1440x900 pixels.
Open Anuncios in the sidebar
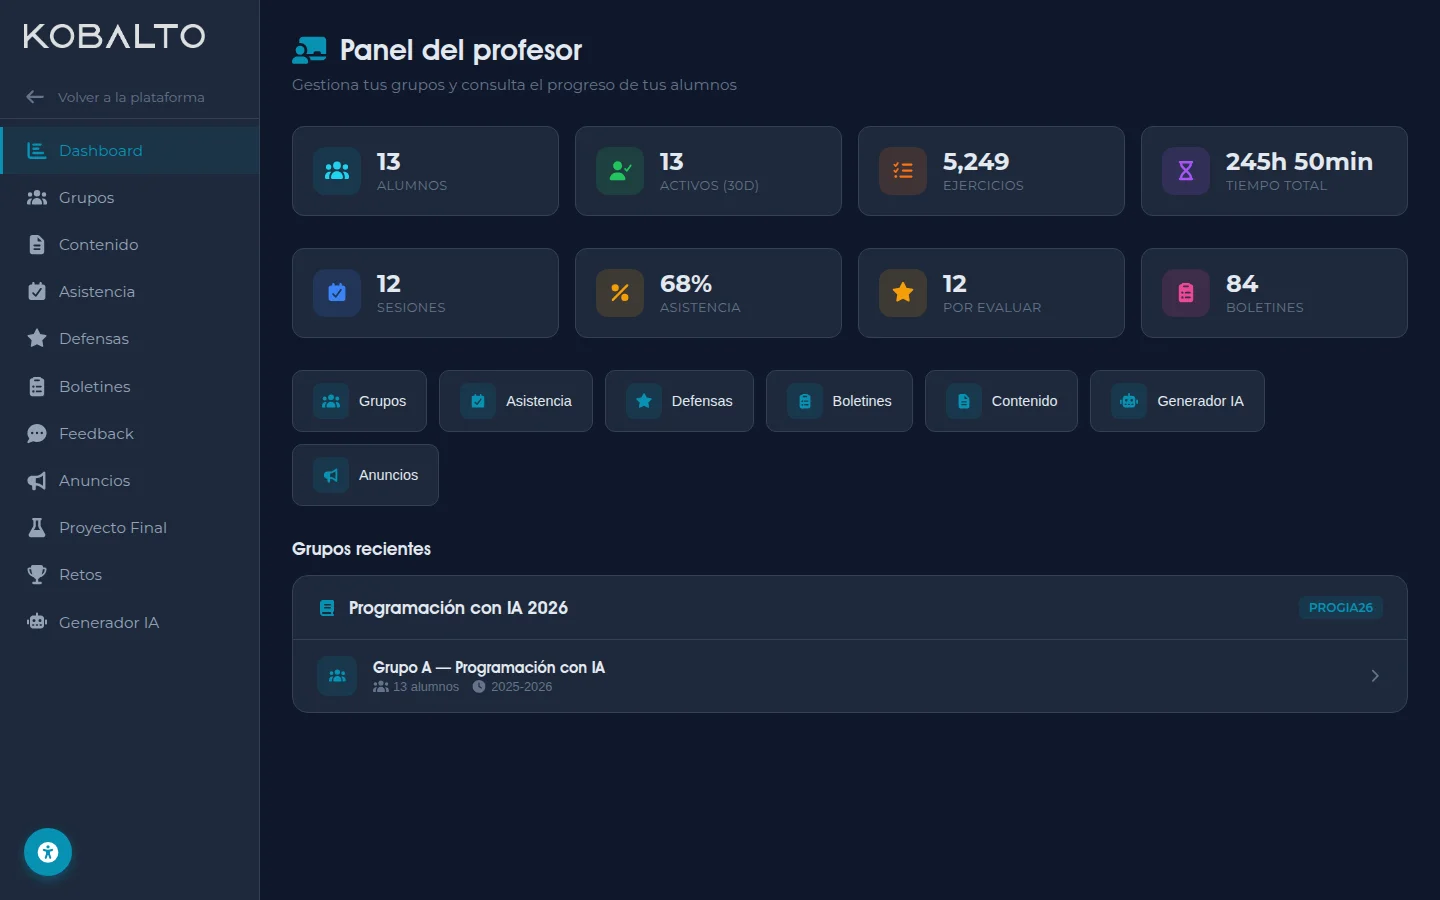[x=130, y=481]
